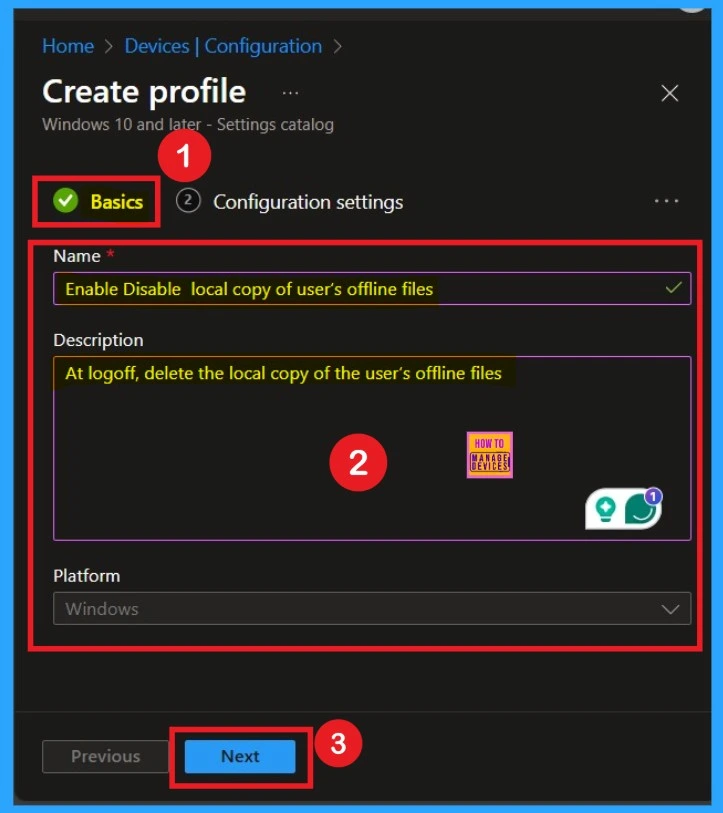Click the Previous button
Screen dimensions: 723x813
[x=105, y=756]
